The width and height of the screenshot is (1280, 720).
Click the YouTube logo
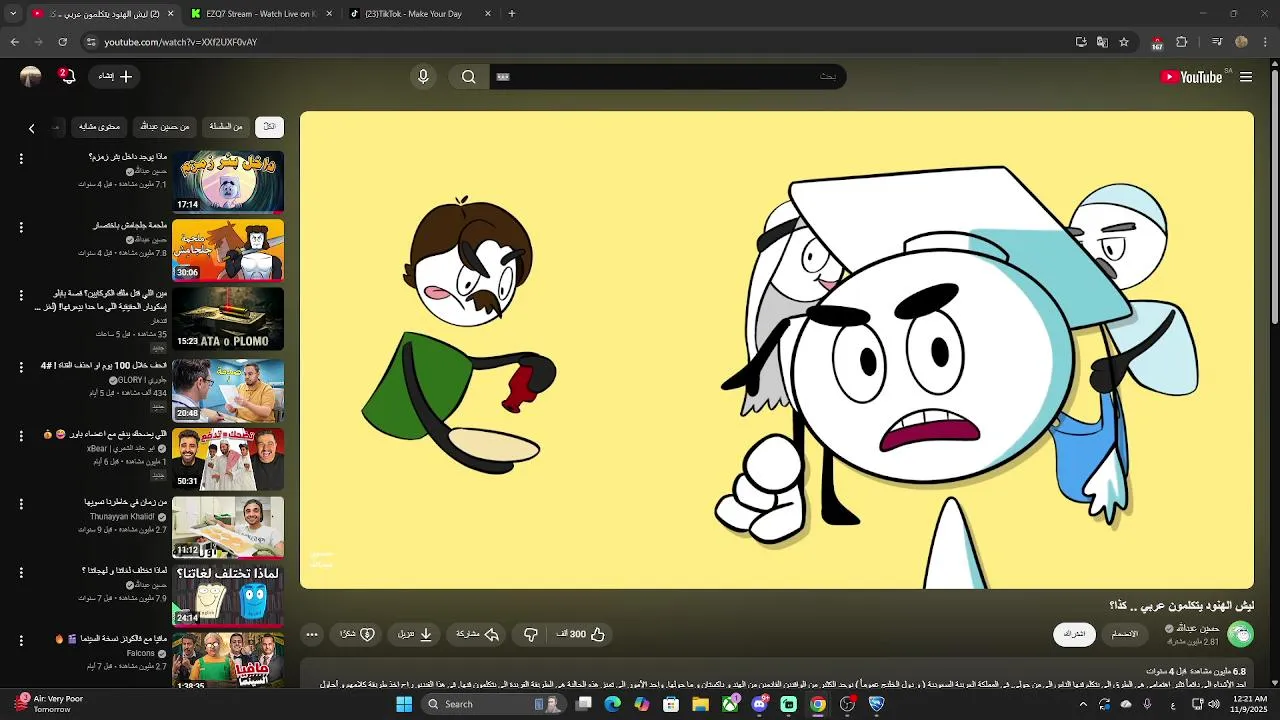(x=1192, y=77)
